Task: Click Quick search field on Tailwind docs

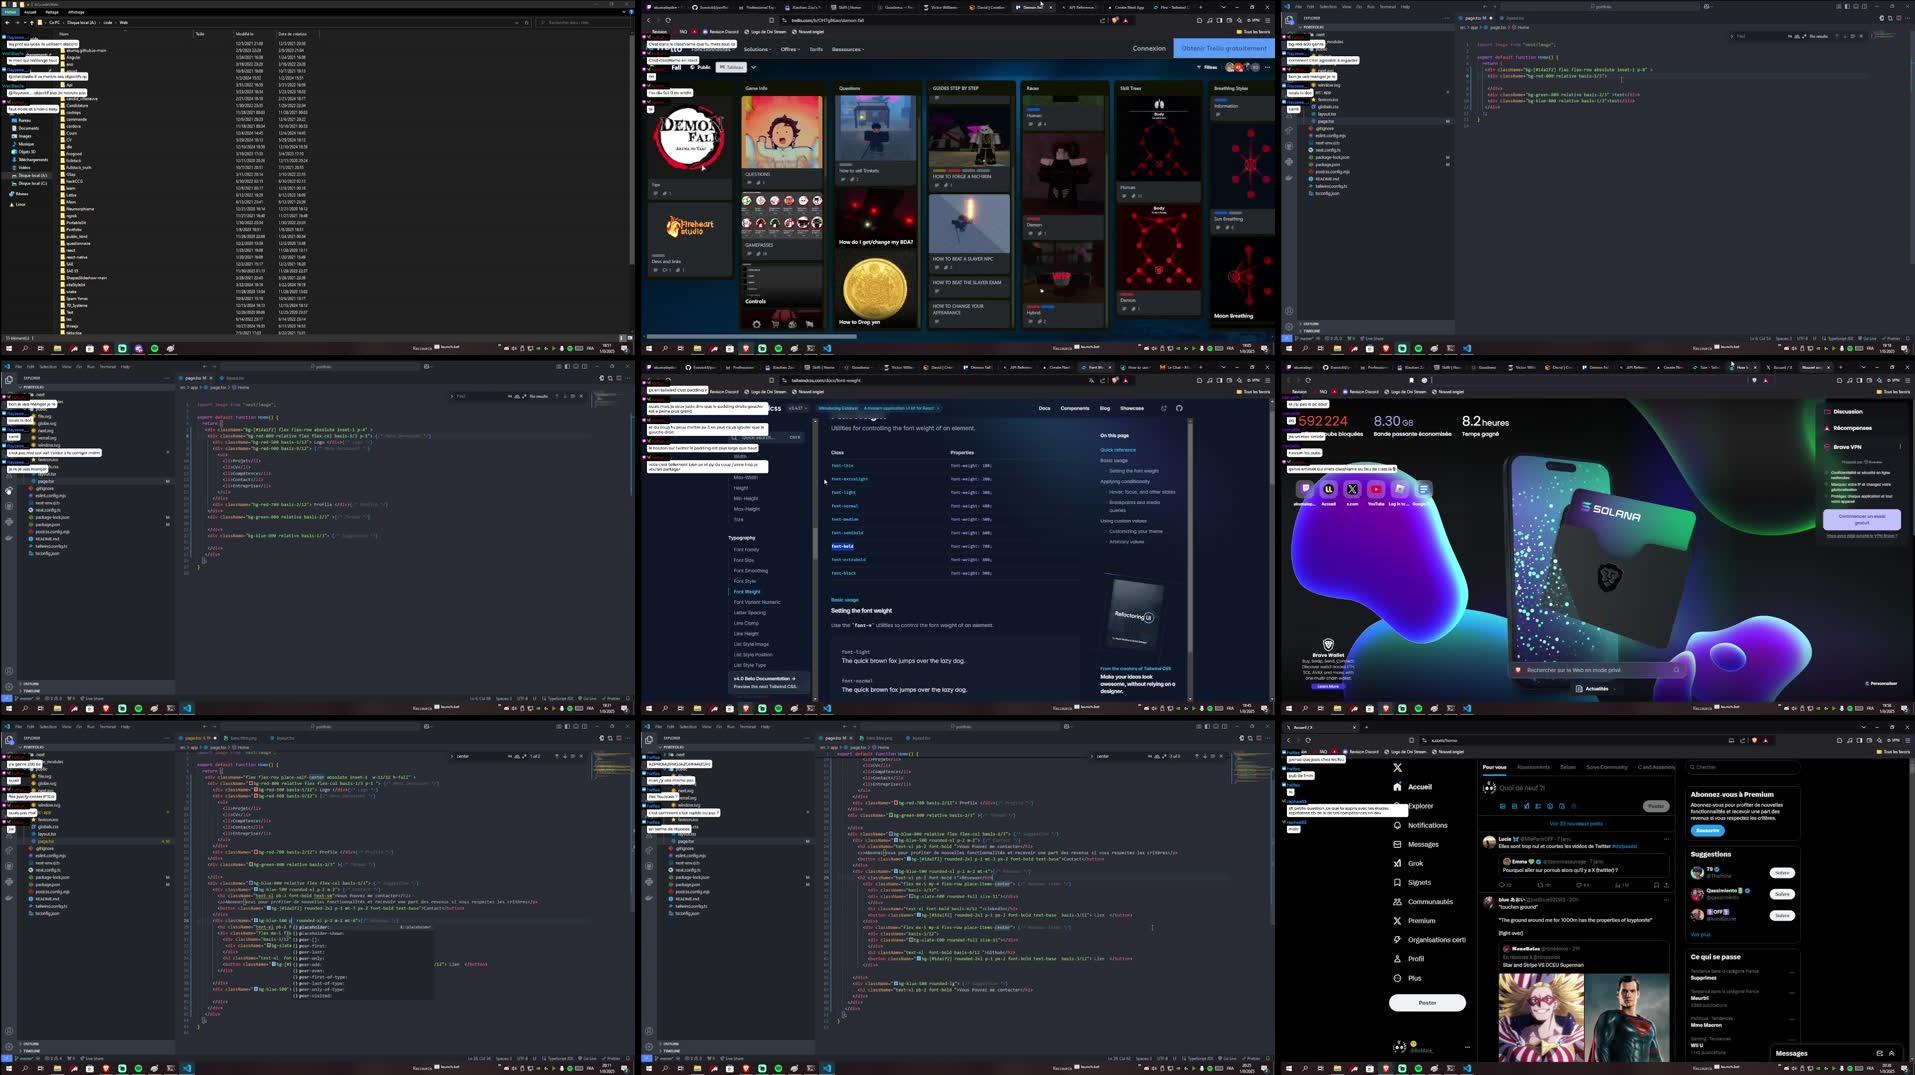Action: click(x=767, y=437)
